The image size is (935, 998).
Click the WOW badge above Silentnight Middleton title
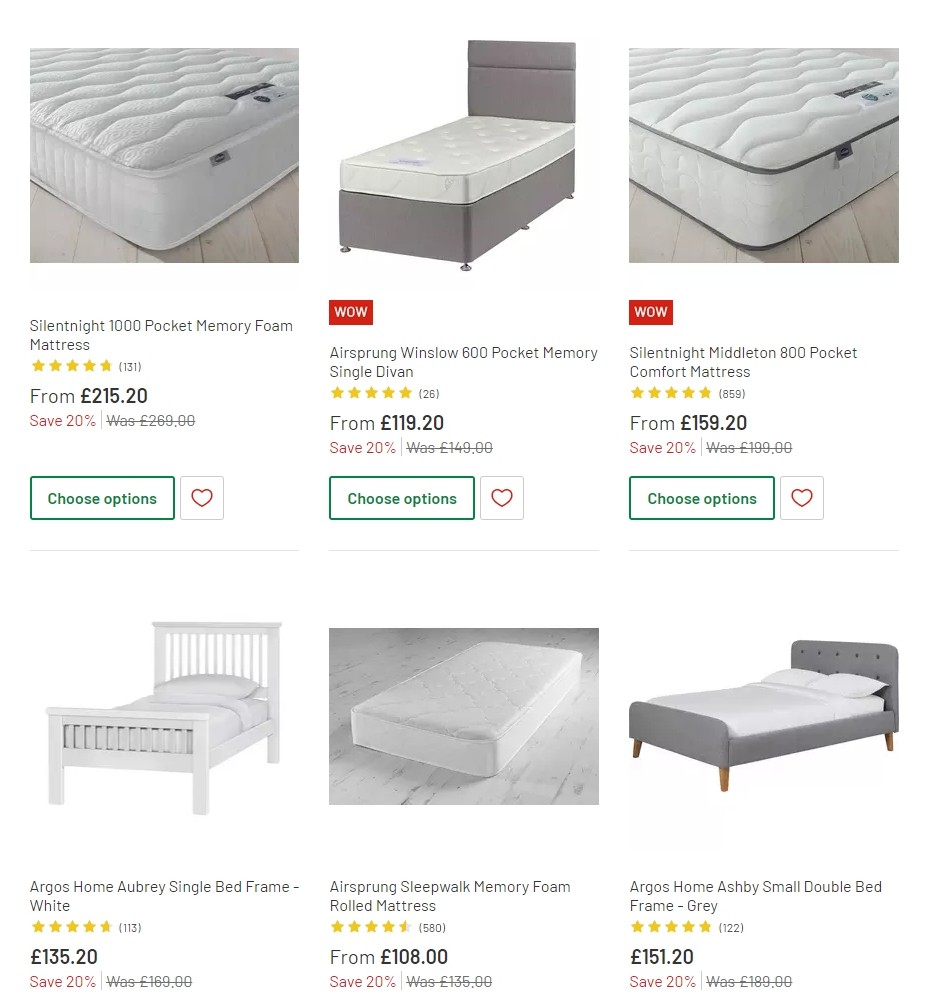pyautogui.click(x=650, y=312)
